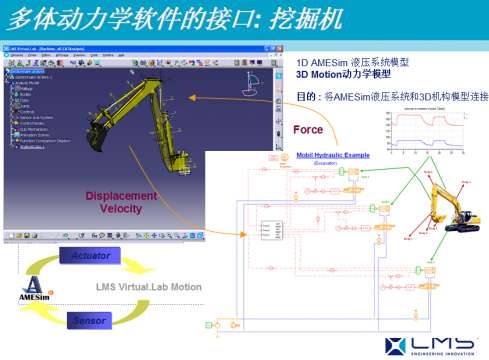Select the Analysis Model tree node
The width and height of the screenshot is (489, 360).
coord(27,83)
